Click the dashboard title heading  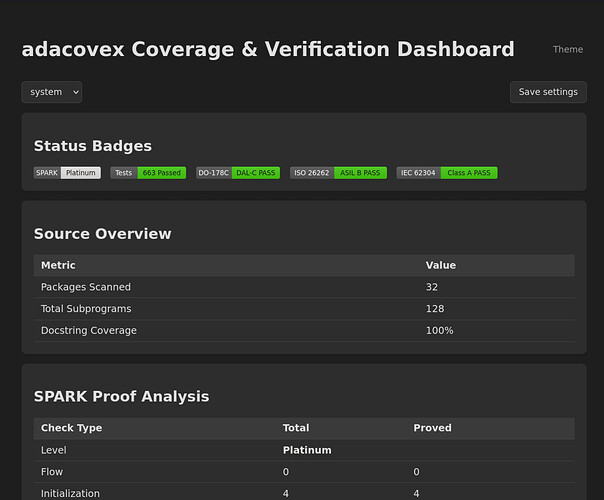point(268,49)
